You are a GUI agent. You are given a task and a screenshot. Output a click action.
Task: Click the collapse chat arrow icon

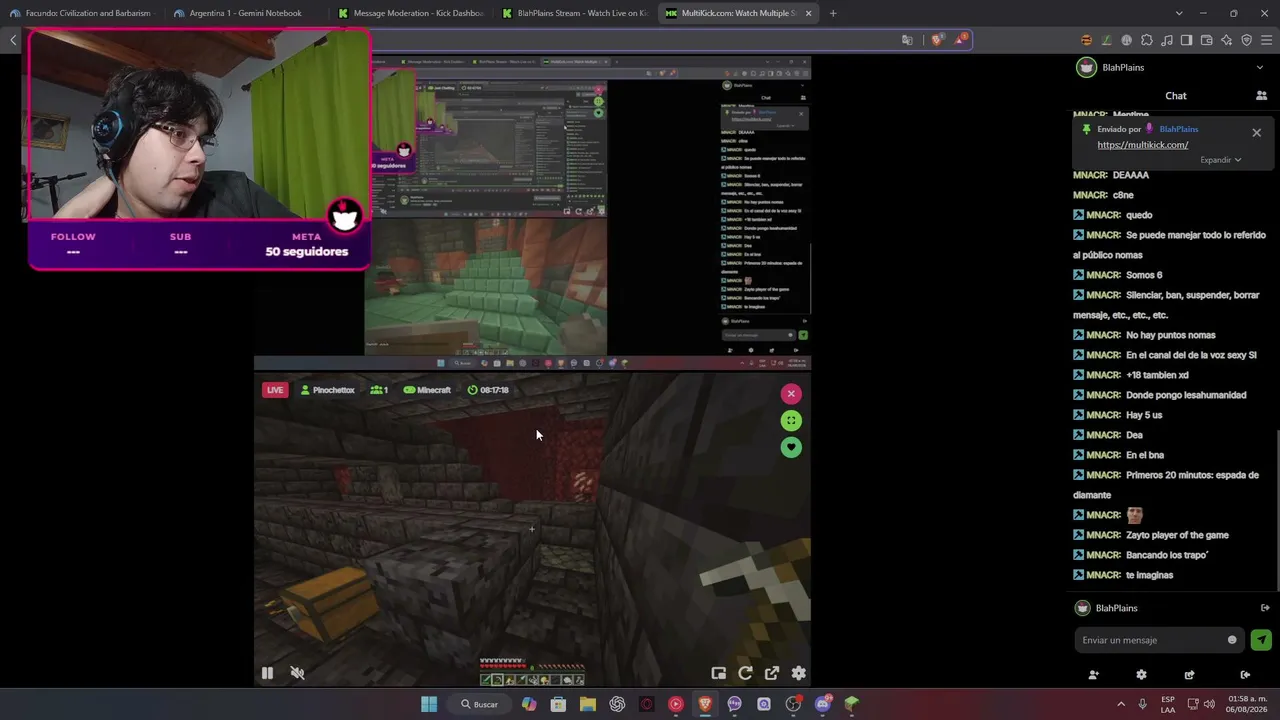point(1245,675)
